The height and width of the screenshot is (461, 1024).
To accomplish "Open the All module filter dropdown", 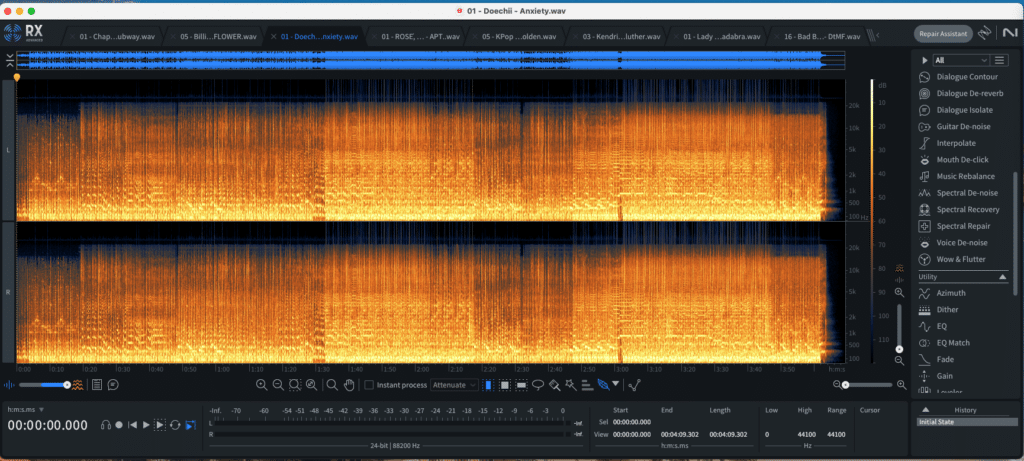I will (x=961, y=60).
